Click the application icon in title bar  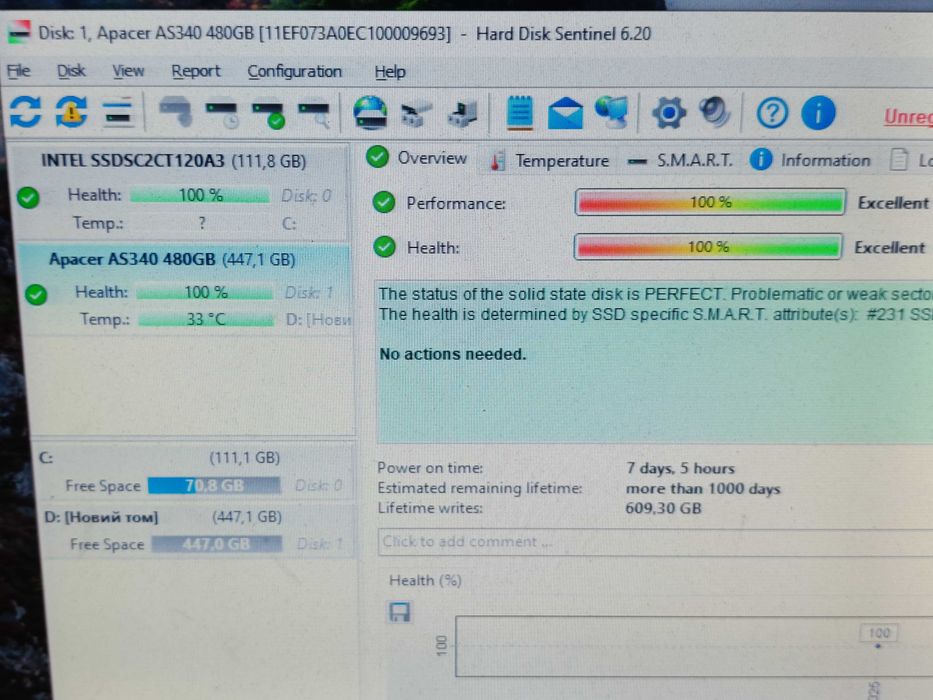coord(18,32)
